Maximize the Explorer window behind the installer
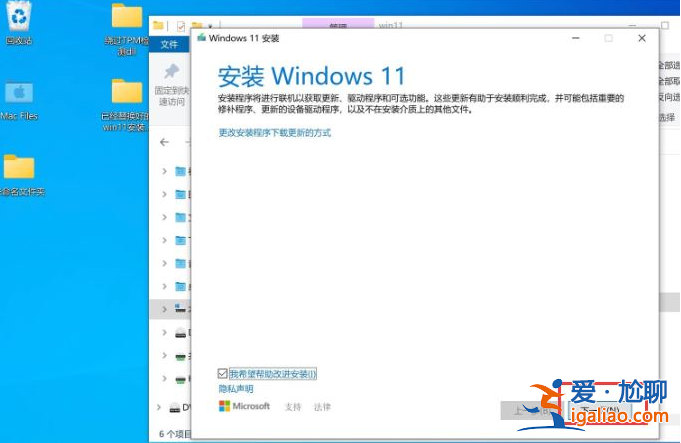 pyautogui.click(x=665, y=25)
